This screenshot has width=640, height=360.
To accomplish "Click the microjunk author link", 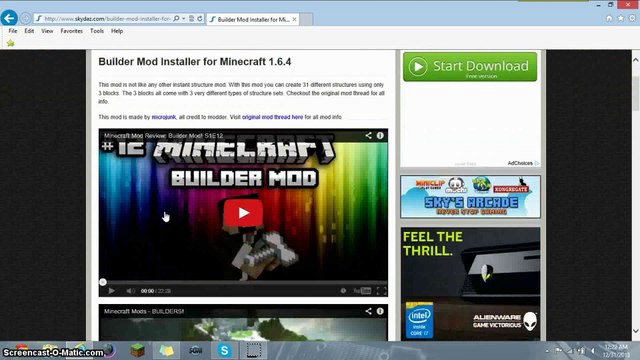I will pyautogui.click(x=164, y=117).
